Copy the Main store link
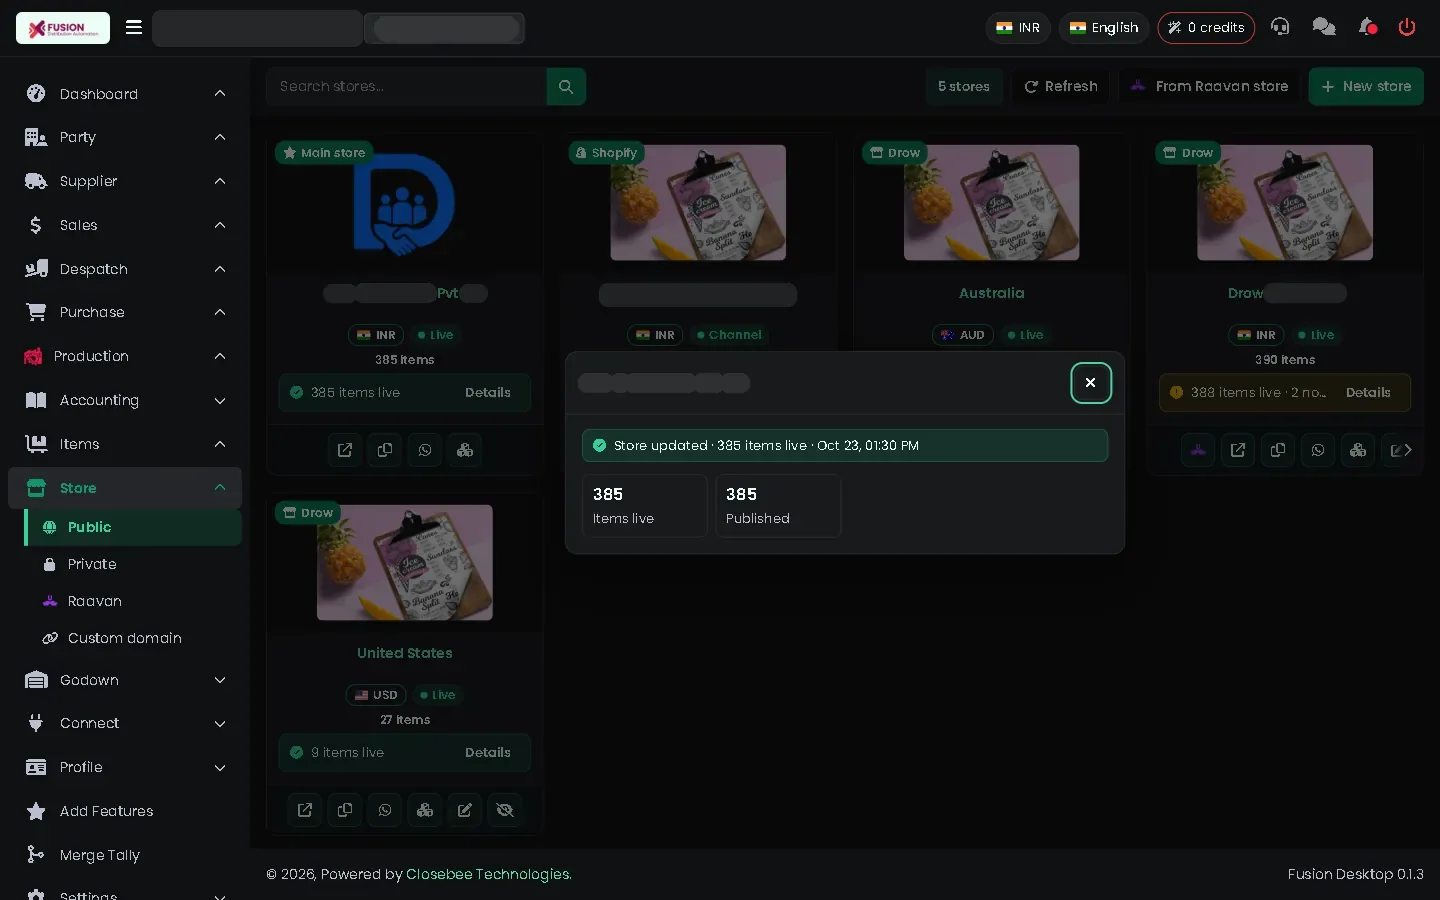 point(385,450)
